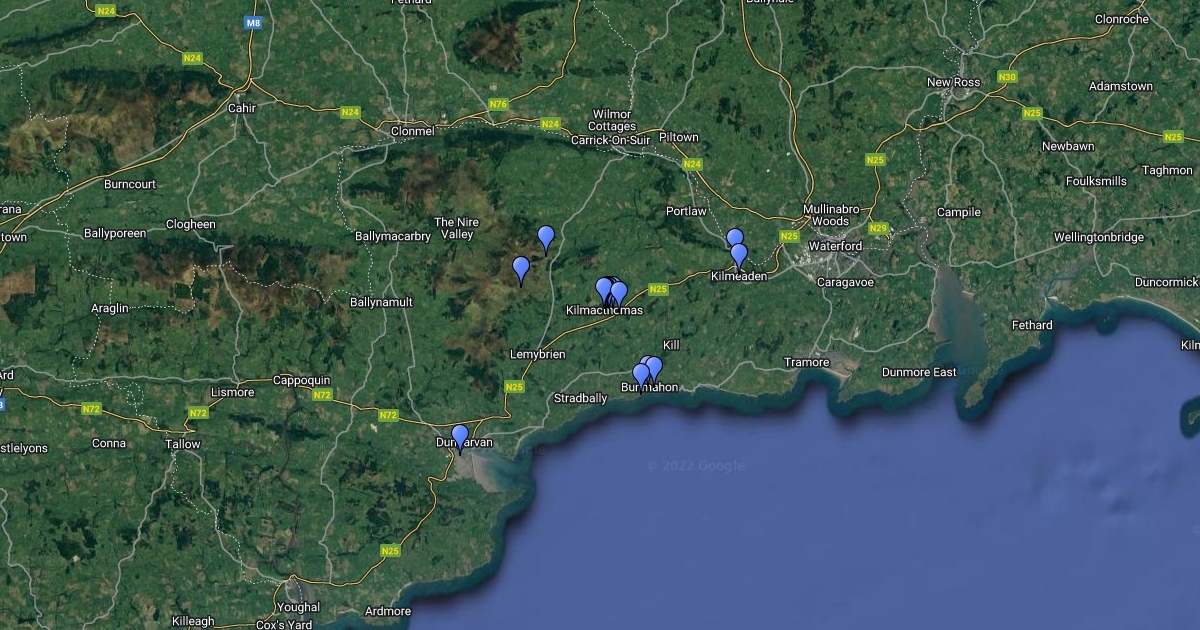Click the blue map pin at Dungarvan
The image size is (1200, 630).
point(460,439)
